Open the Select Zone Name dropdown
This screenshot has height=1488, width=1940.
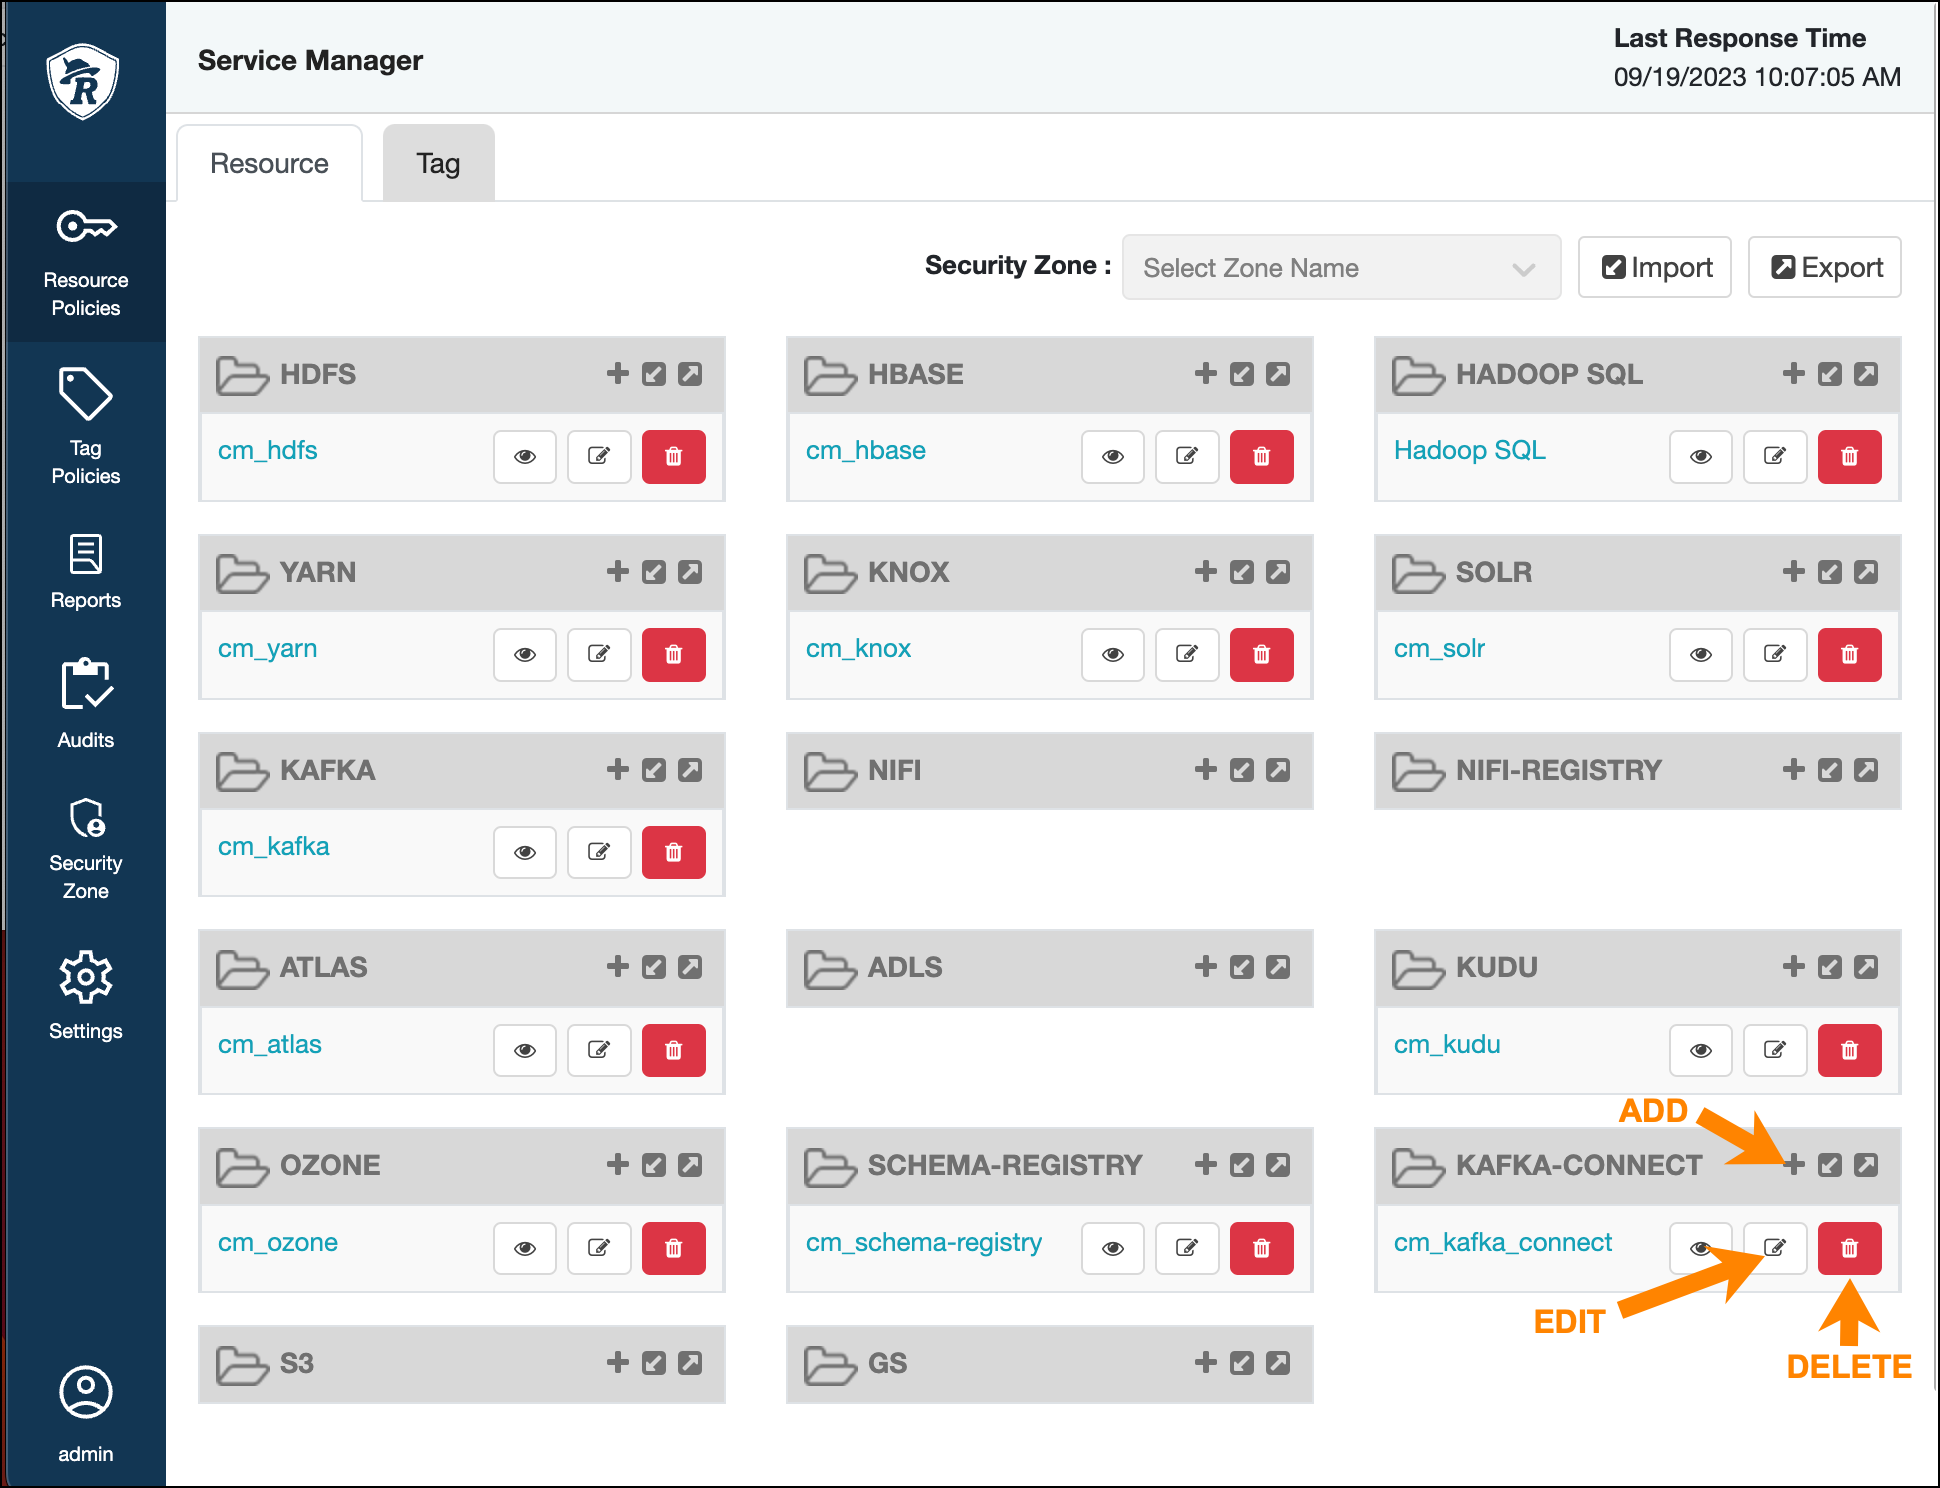pyautogui.click(x=1341, y=267)
